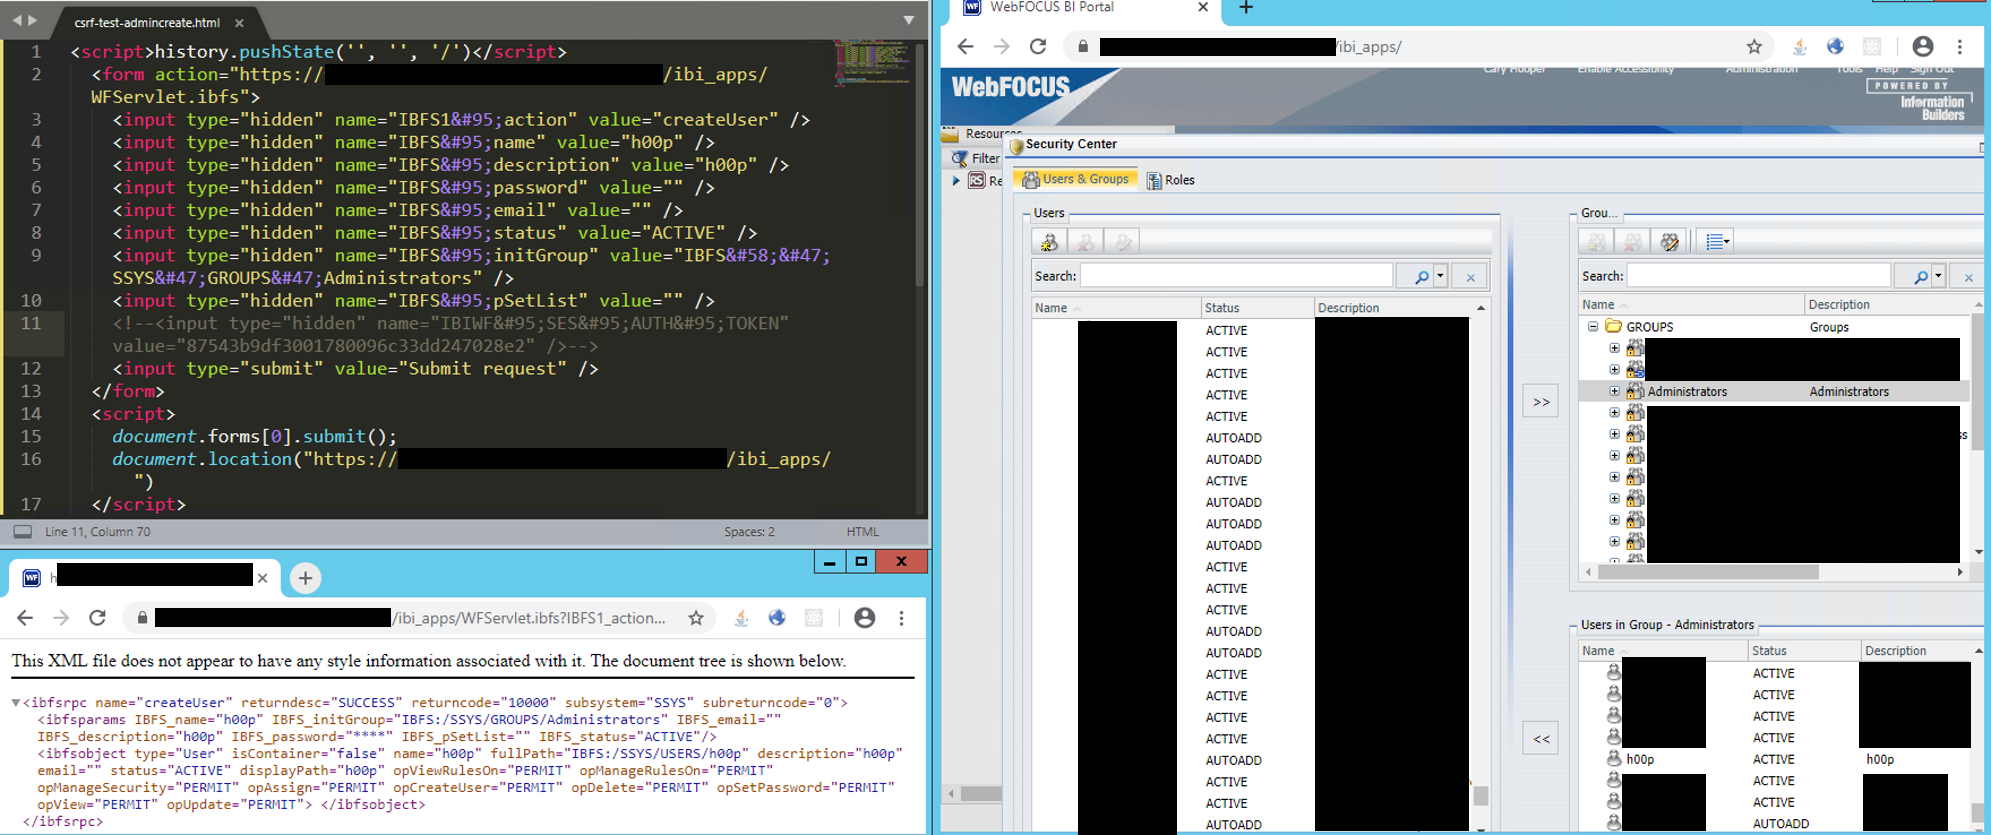Click the >> add user to group button
Screen dimensions: 1991x835
(1541, 402)
